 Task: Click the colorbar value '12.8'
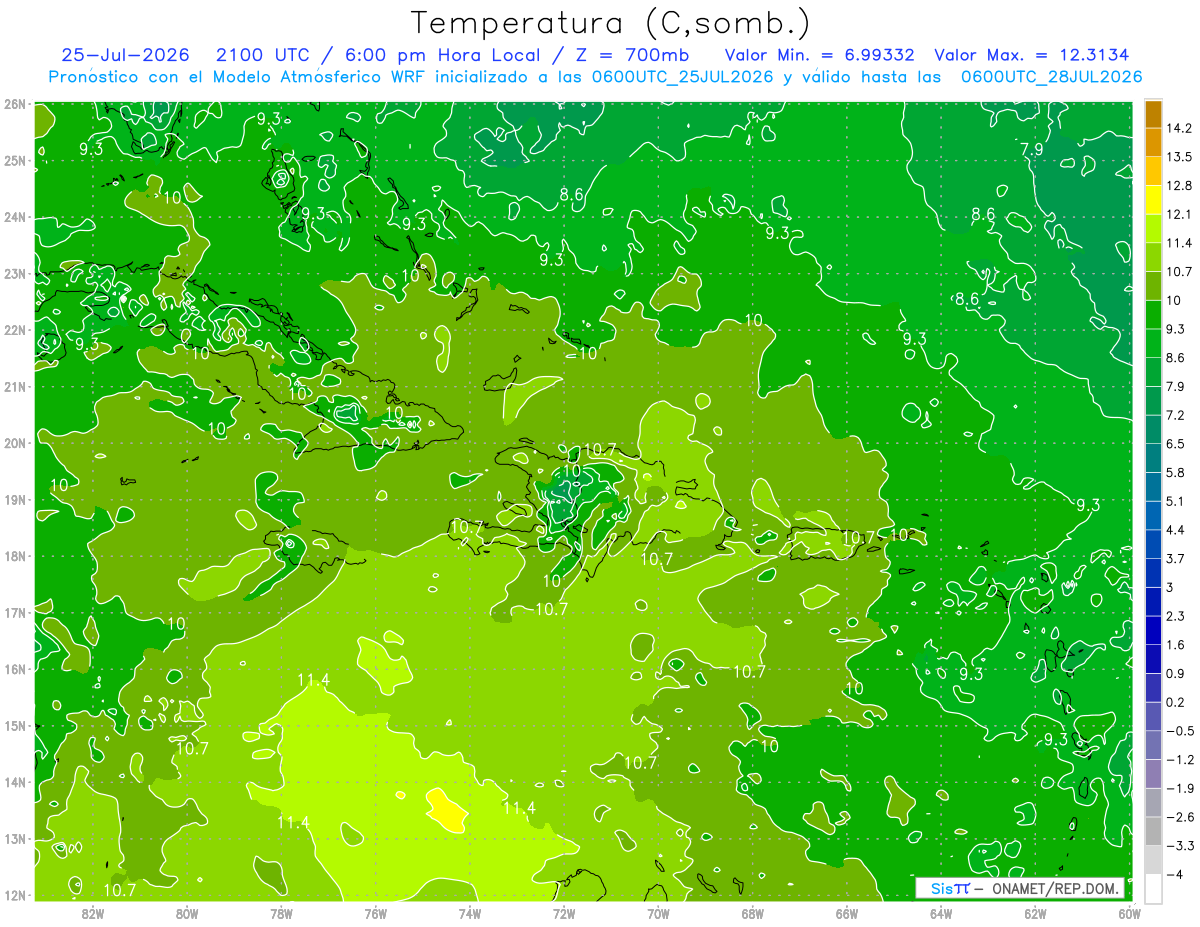pos(1180,185)
